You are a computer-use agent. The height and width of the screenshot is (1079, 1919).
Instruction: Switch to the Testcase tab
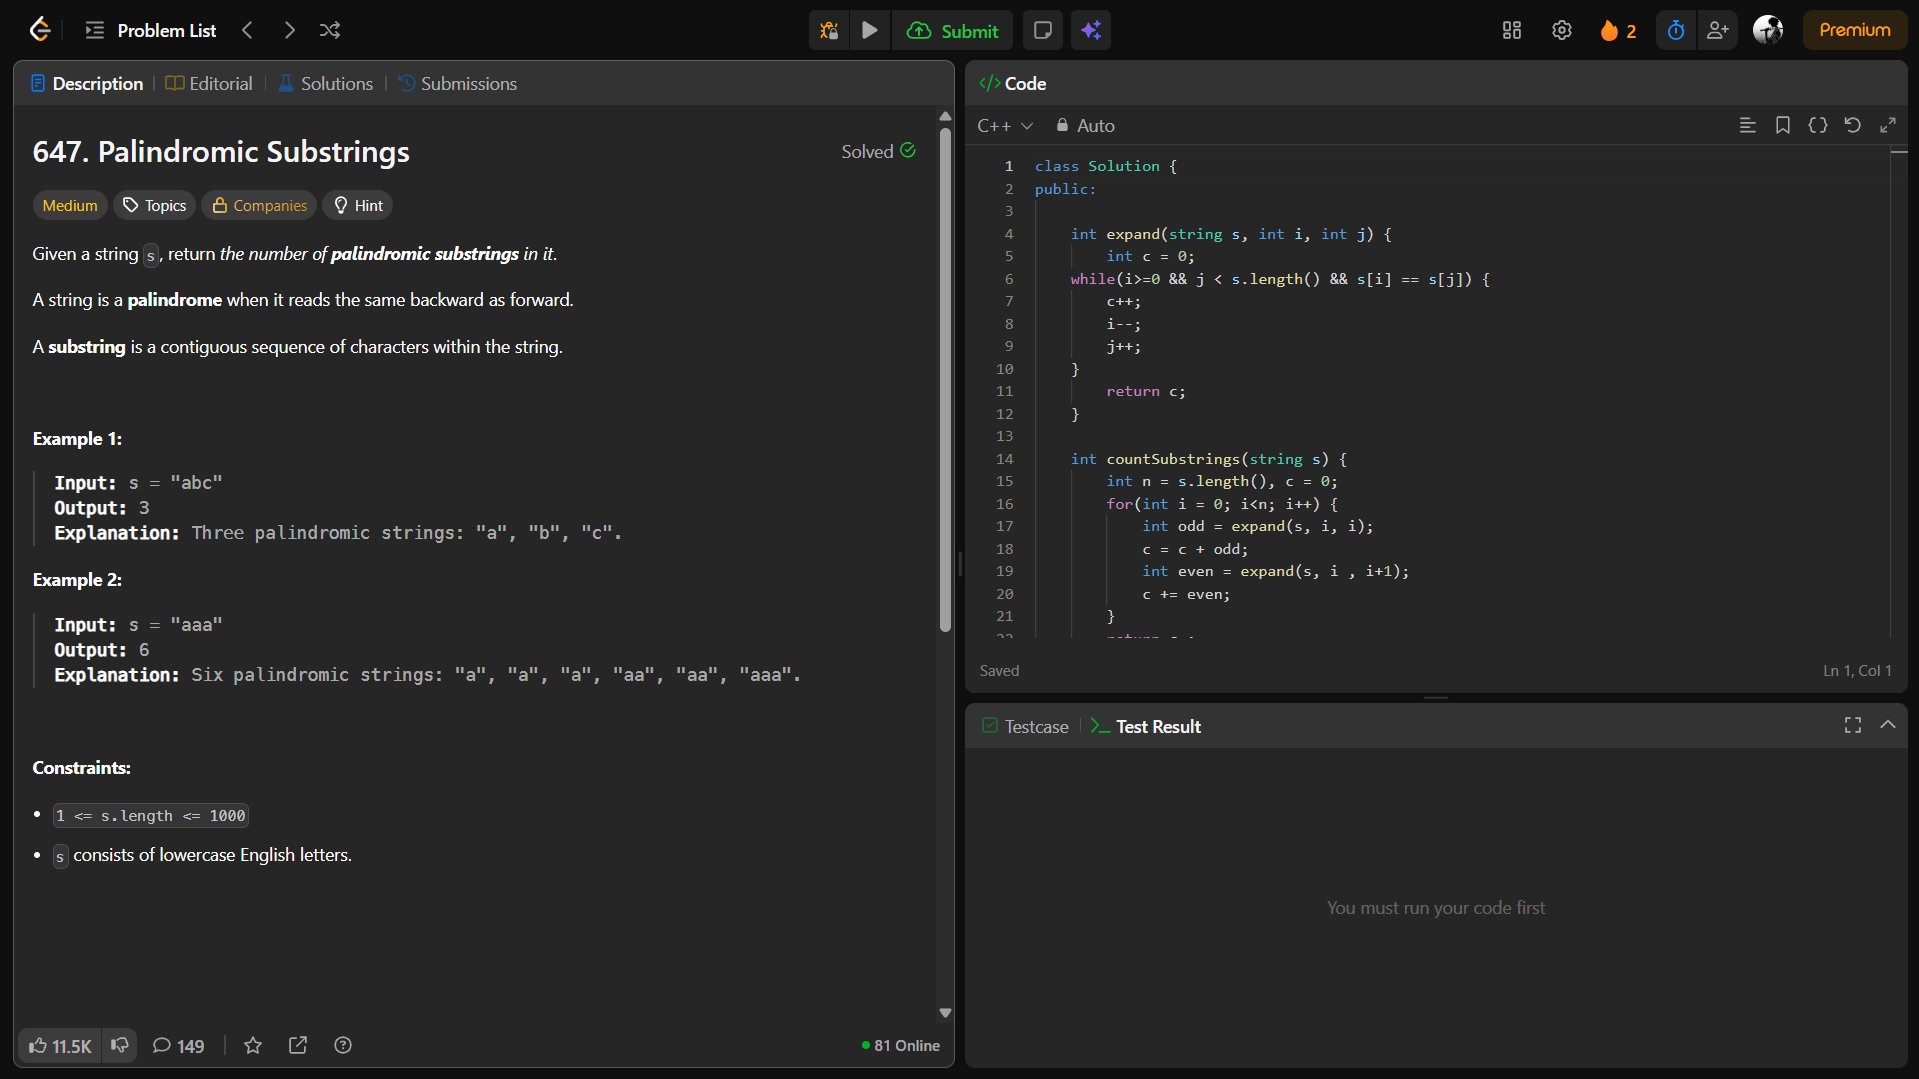[x=1025, y=726]
